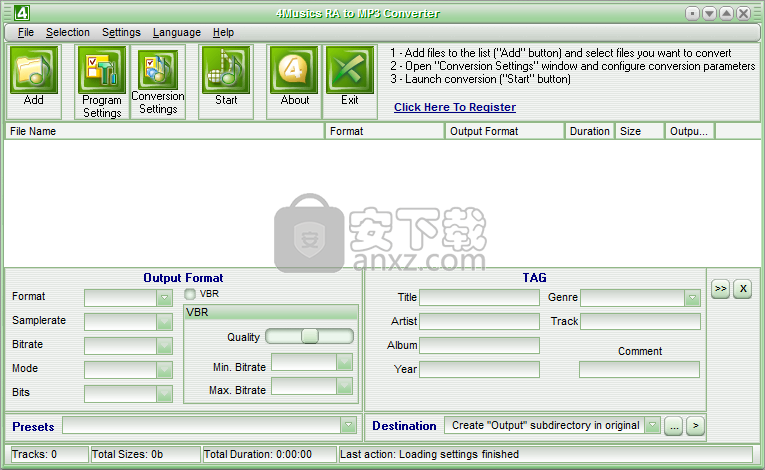Click the Start conversion icon
Screen dimensions: 765x470
[226, 71]
